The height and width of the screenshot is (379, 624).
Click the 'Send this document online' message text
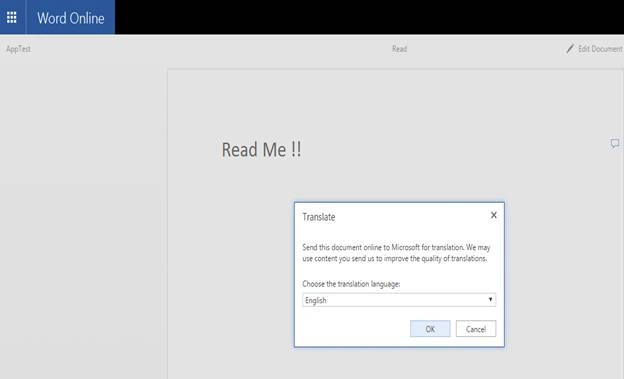(396, 253)
